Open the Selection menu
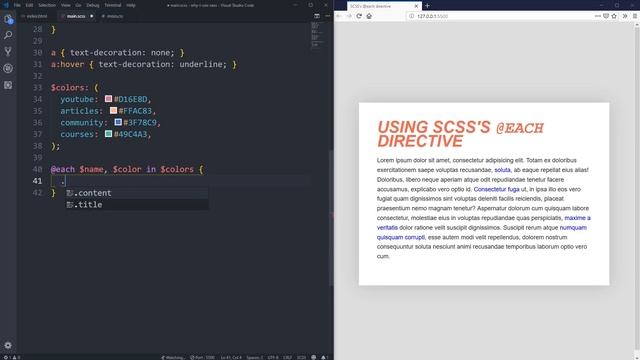640x360 pixels. [47, 5]
